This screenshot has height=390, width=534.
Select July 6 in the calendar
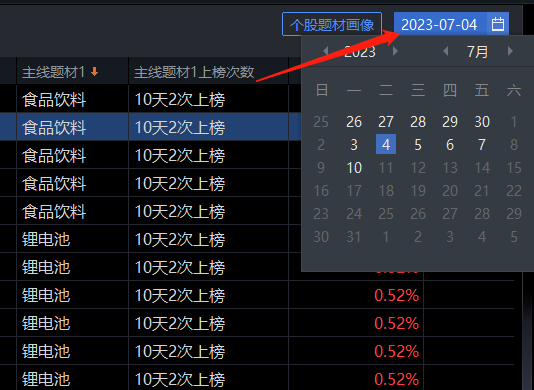450,144
